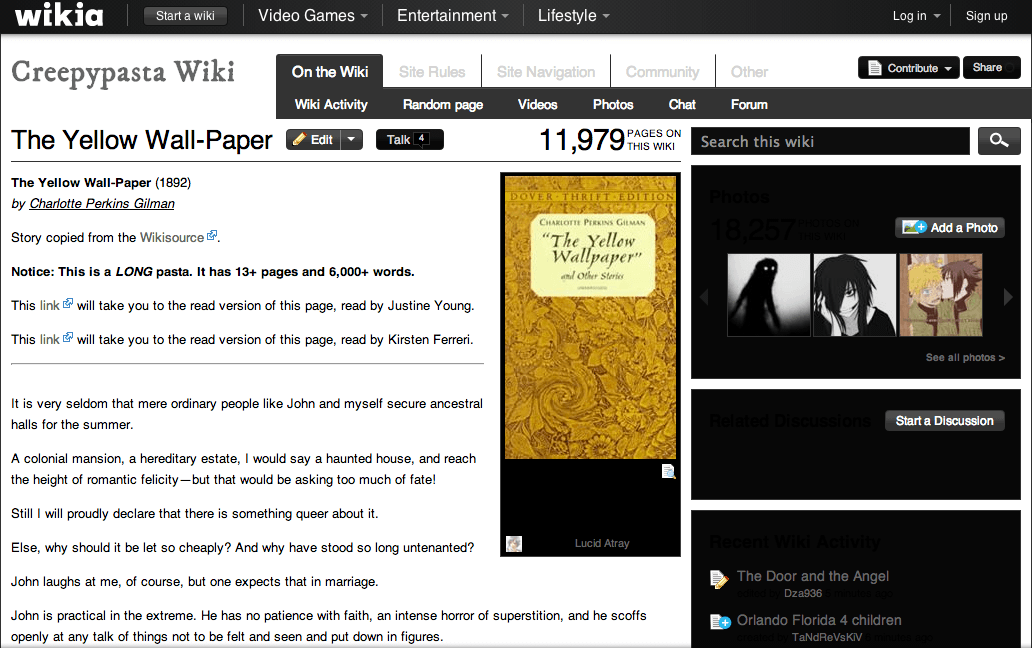1032x648 pixels.
Task: Click the Talk comment count bubble
Action: point(421,138)
